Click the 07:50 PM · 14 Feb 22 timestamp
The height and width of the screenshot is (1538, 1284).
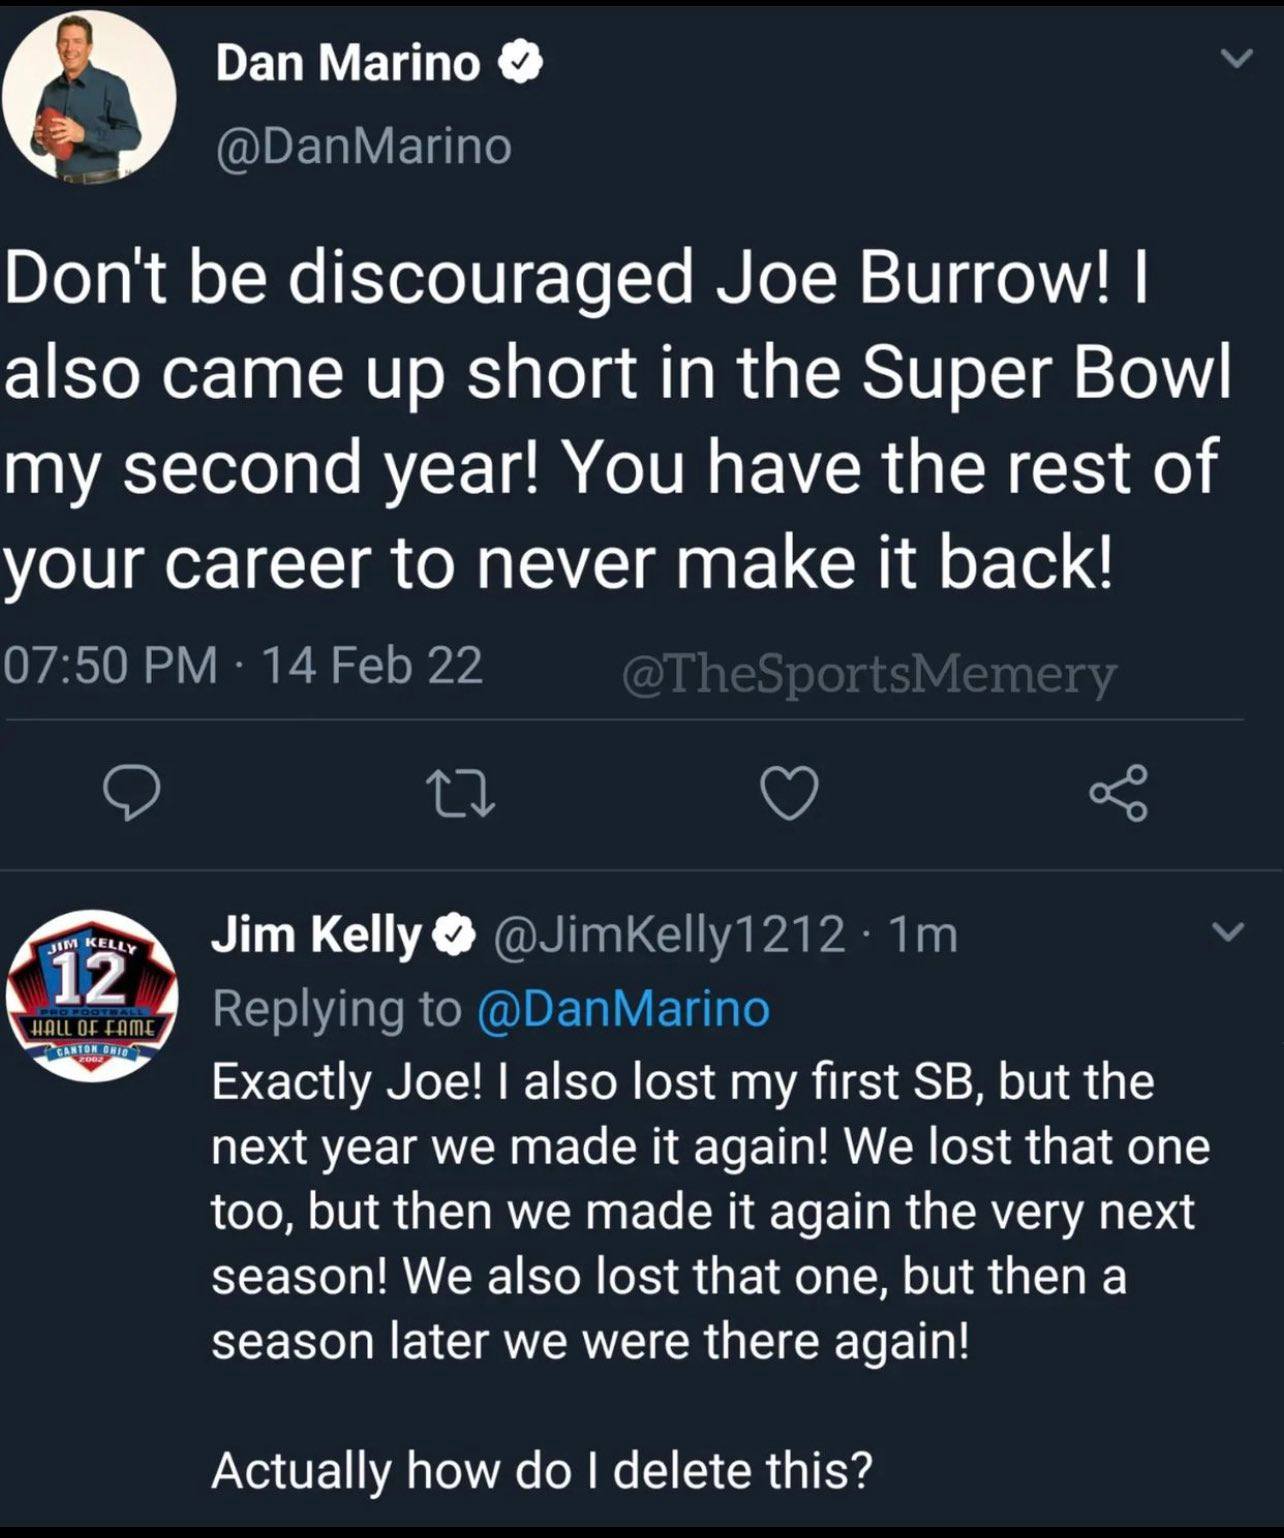point(244,666)
